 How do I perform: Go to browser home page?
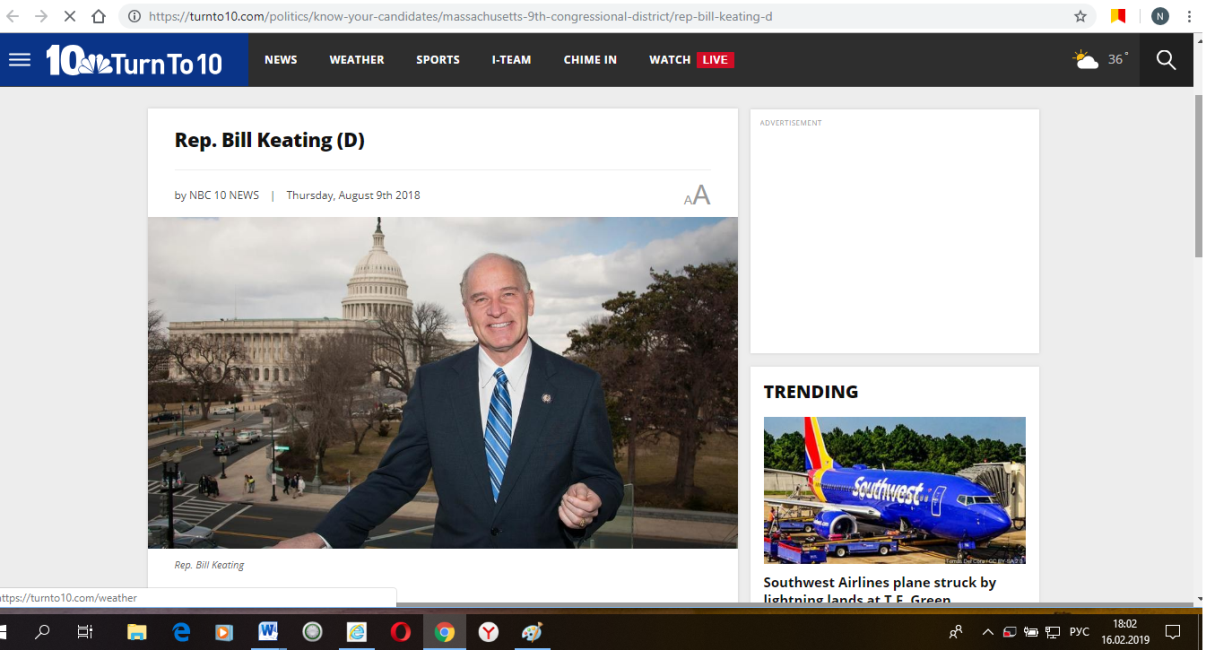point(98,16)
